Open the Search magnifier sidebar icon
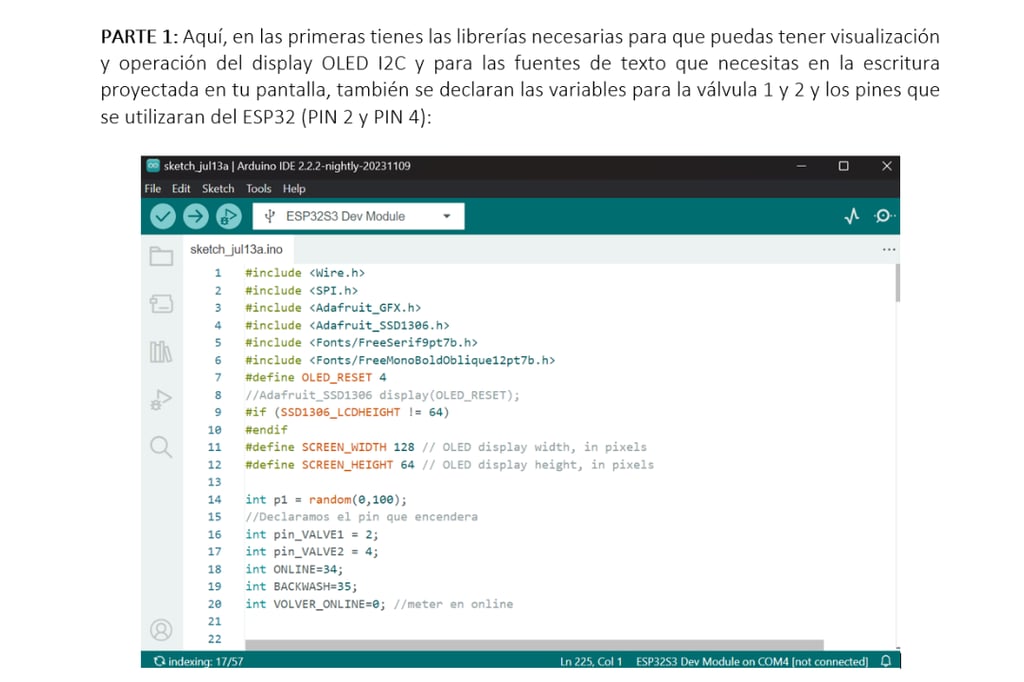 click(x=161, y=447)
